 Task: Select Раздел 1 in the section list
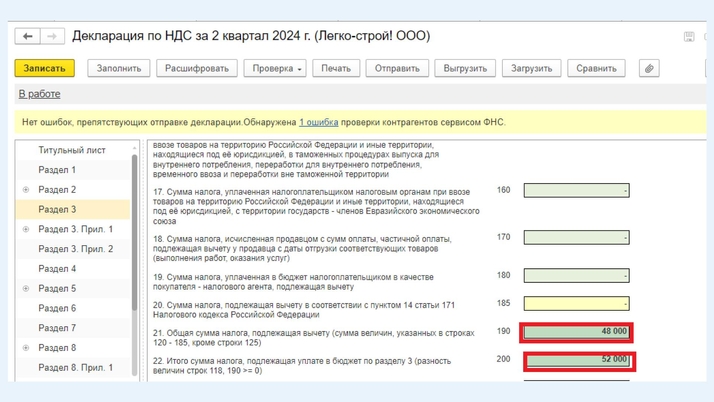point(57,170)
